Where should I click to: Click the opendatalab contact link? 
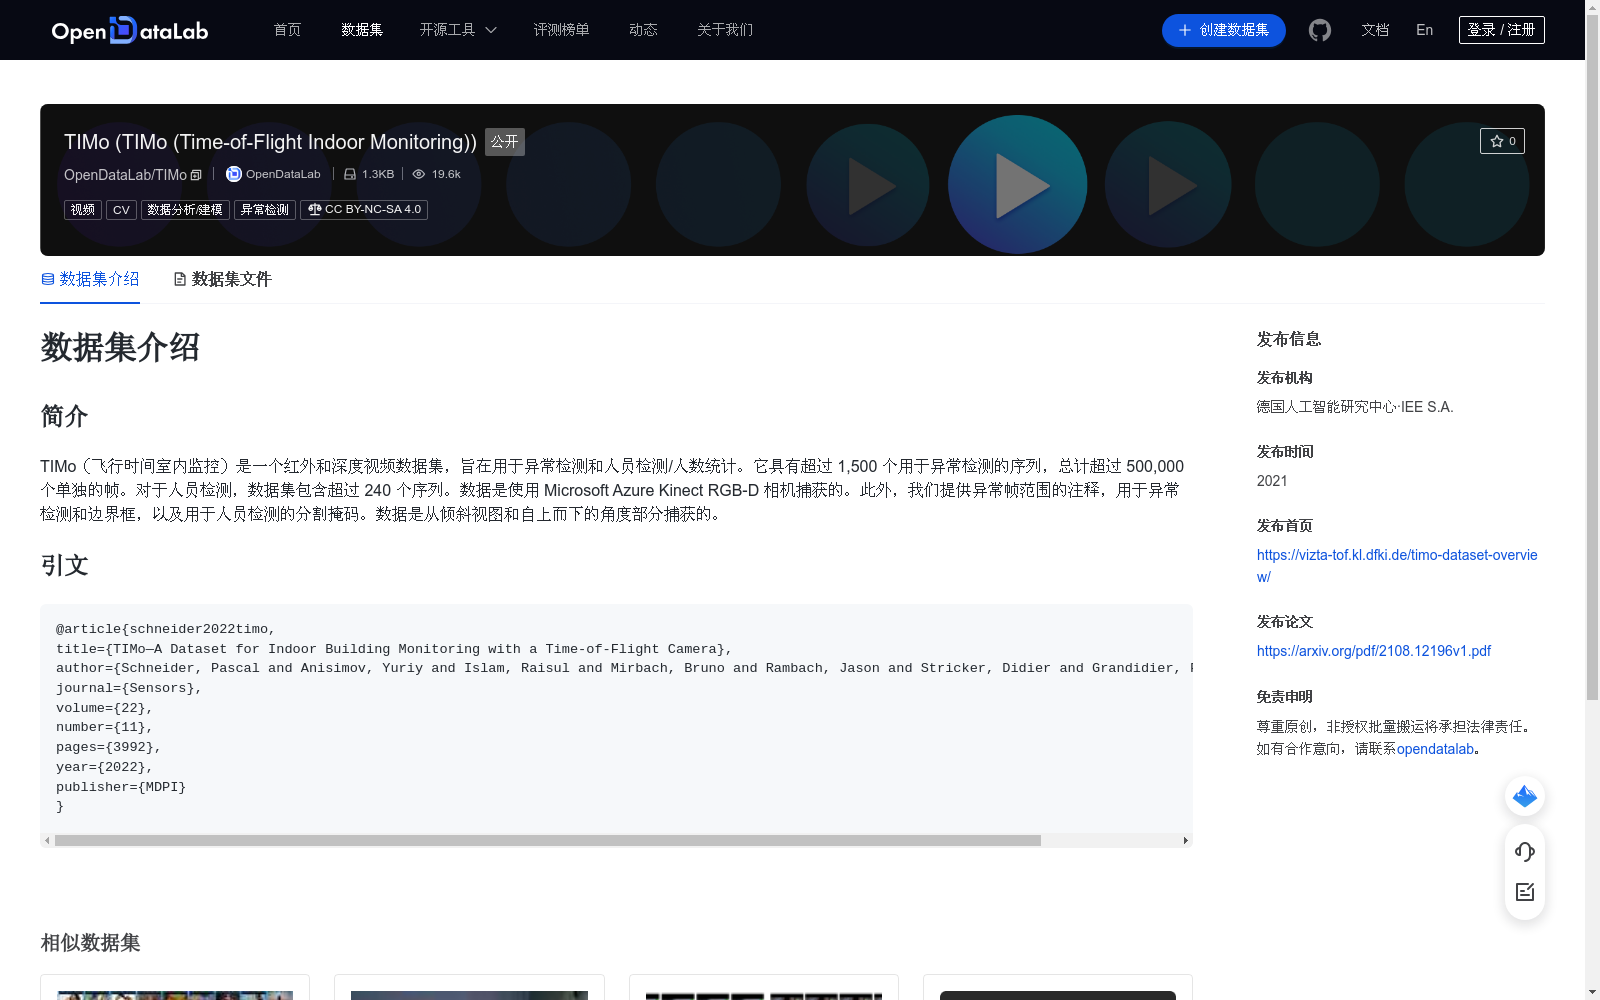click(x=1435, y=749)
